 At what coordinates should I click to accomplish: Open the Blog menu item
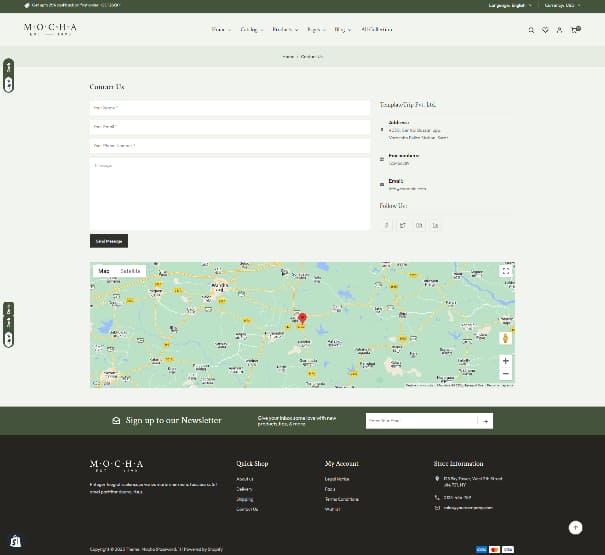pos(343,30)
